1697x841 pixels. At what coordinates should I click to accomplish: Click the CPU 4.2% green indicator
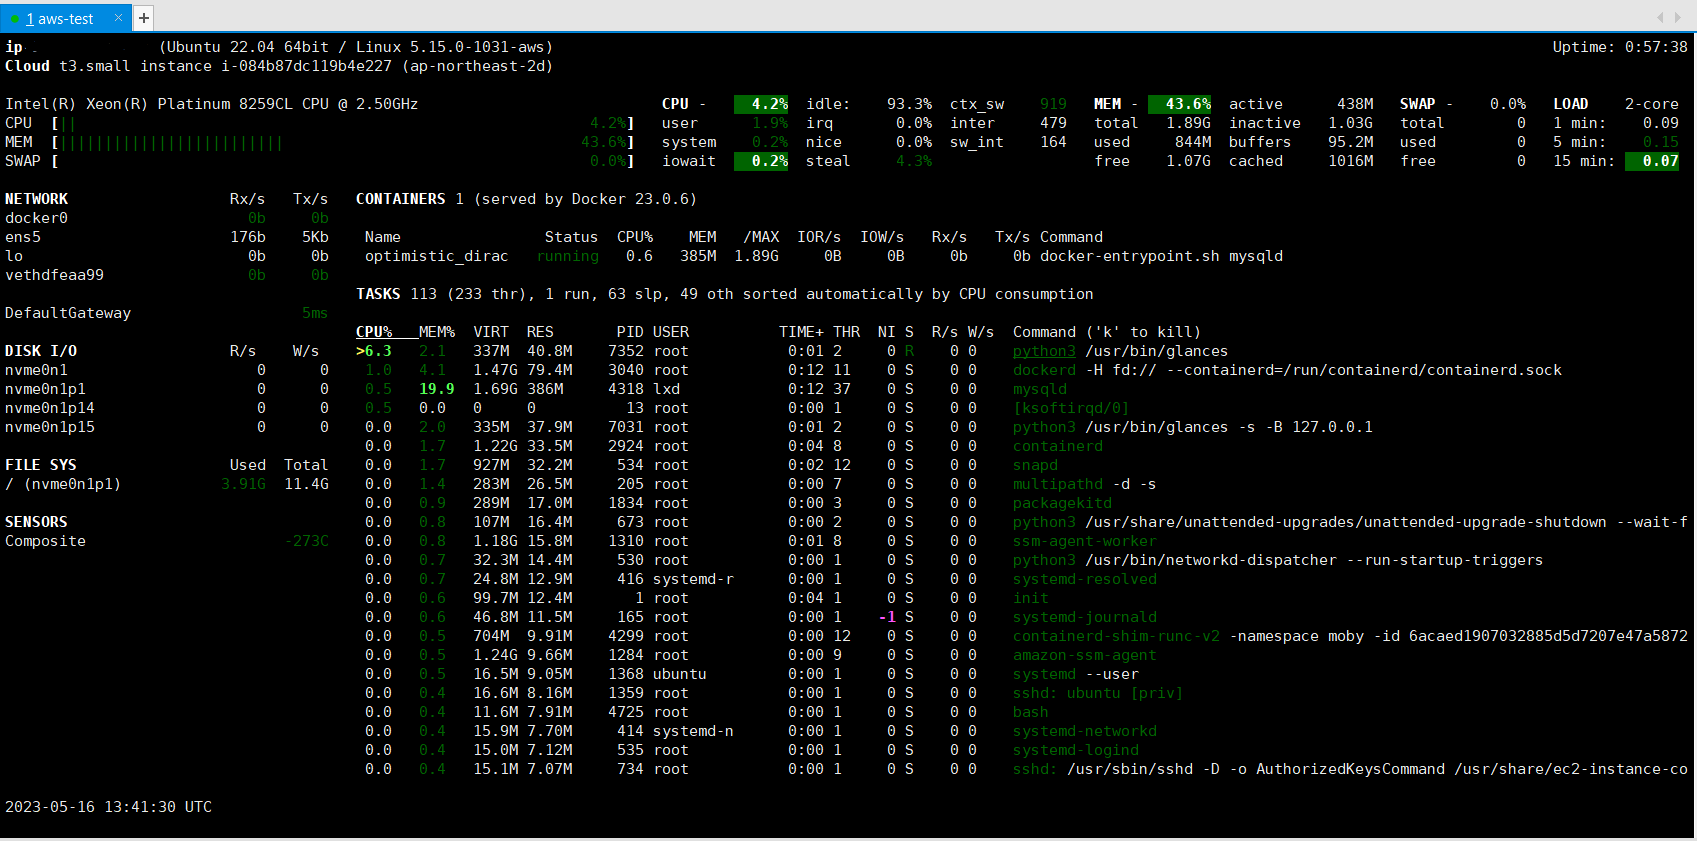click(x=761, y=104)
